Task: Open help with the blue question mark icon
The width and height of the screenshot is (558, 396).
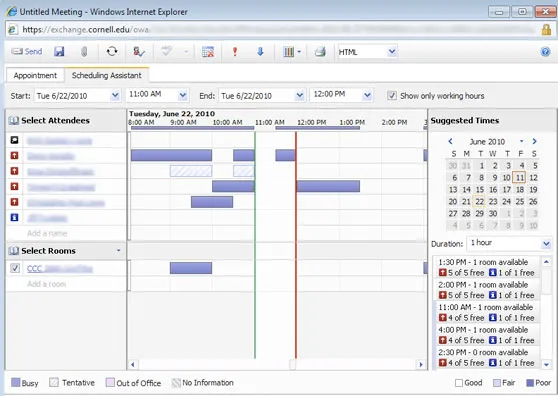Action: (x=545, y=52)
